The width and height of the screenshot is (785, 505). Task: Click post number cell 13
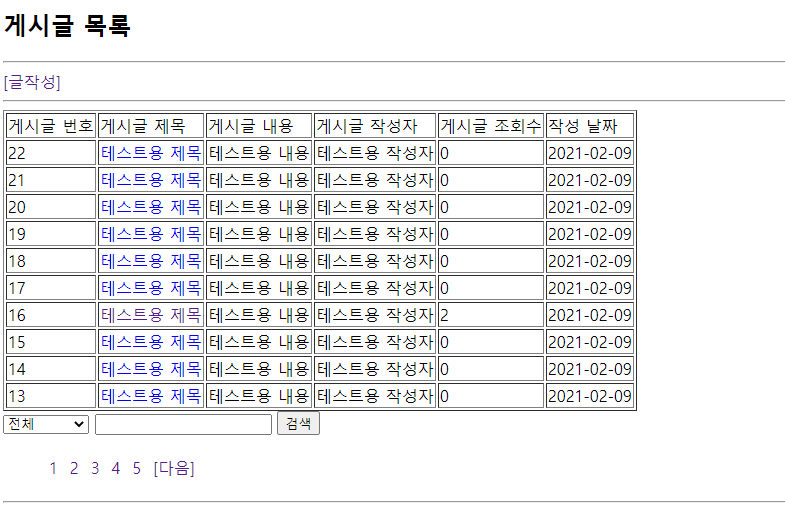pyautogui.click(x=51, y=396)
